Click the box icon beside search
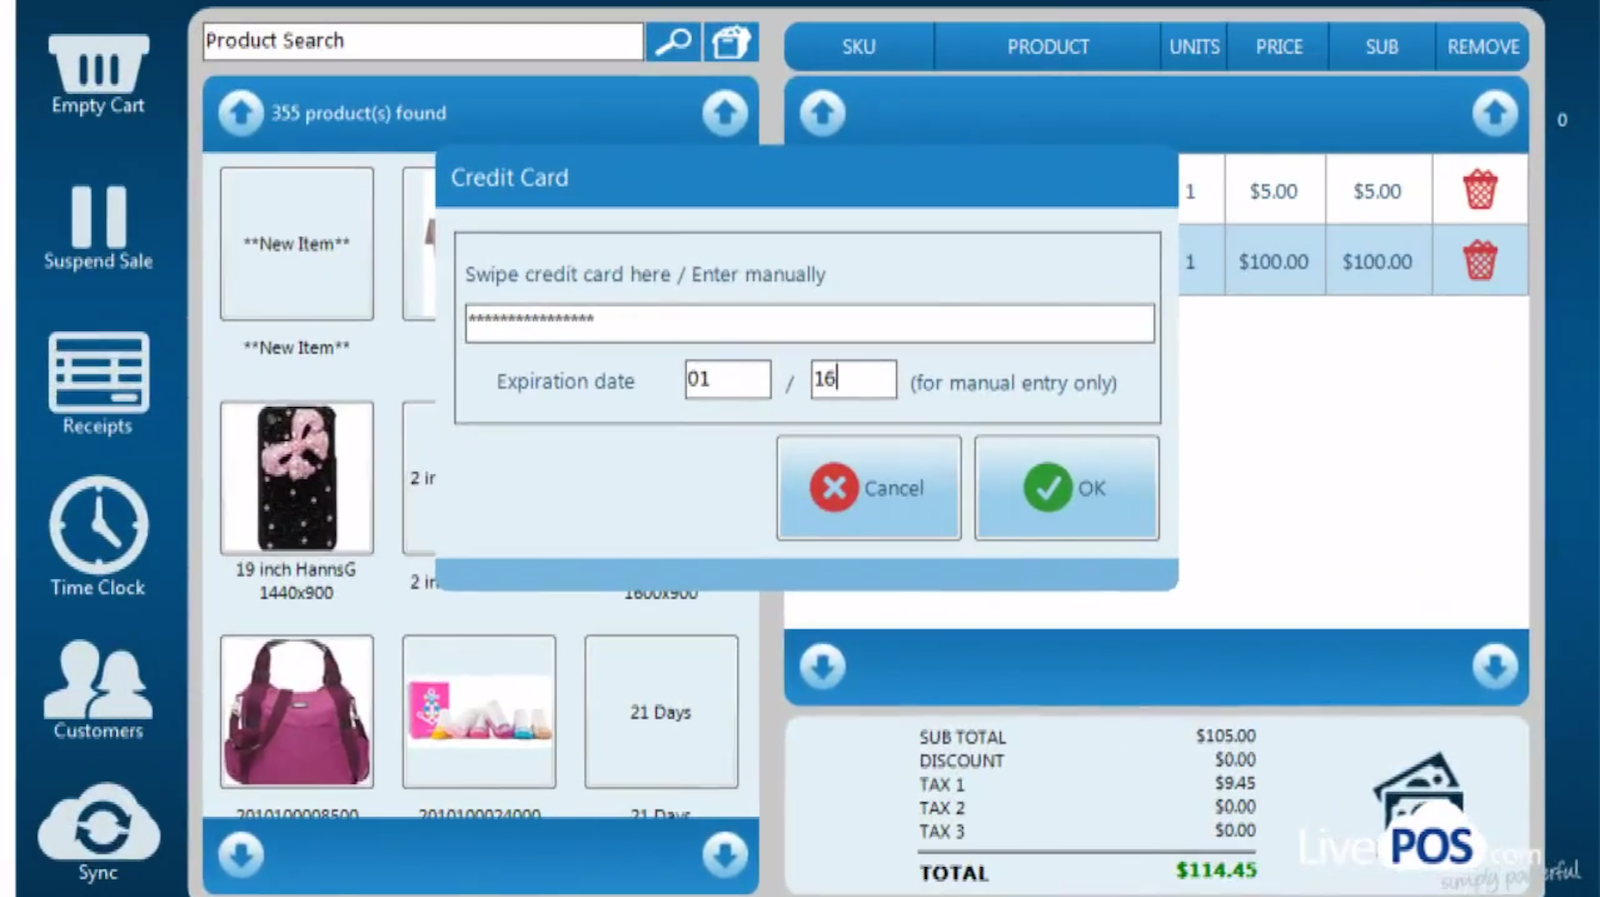This screenshot has width=1600, height=897. pos(731,42)
